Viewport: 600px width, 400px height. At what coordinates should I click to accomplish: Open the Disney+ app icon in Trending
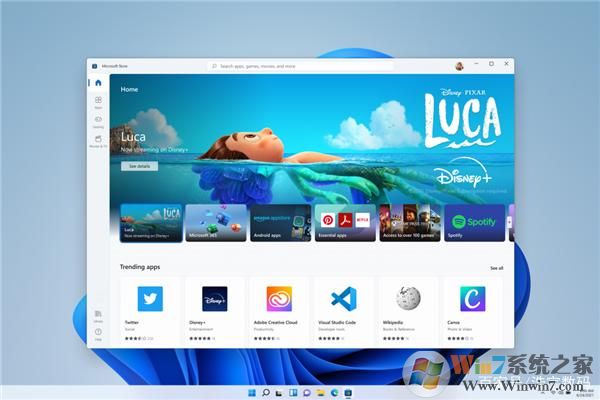click(215, 299)
